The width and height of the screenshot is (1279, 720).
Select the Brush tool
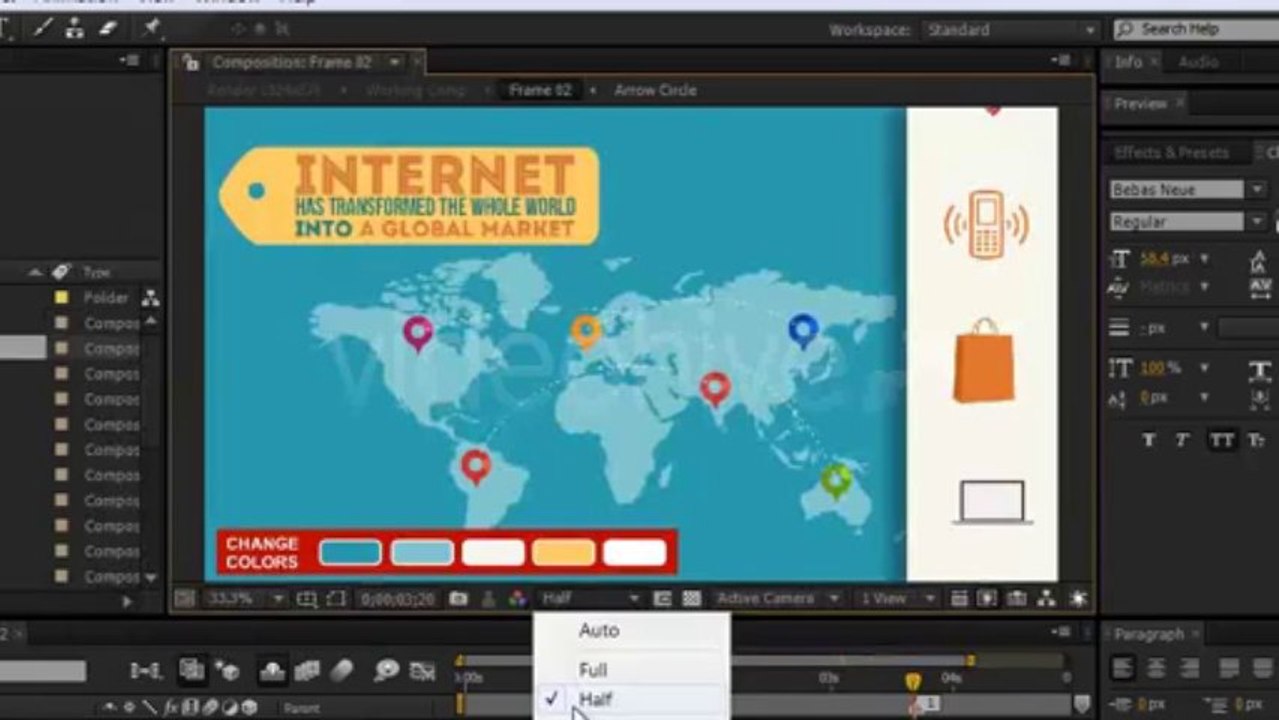coord(42,28)
